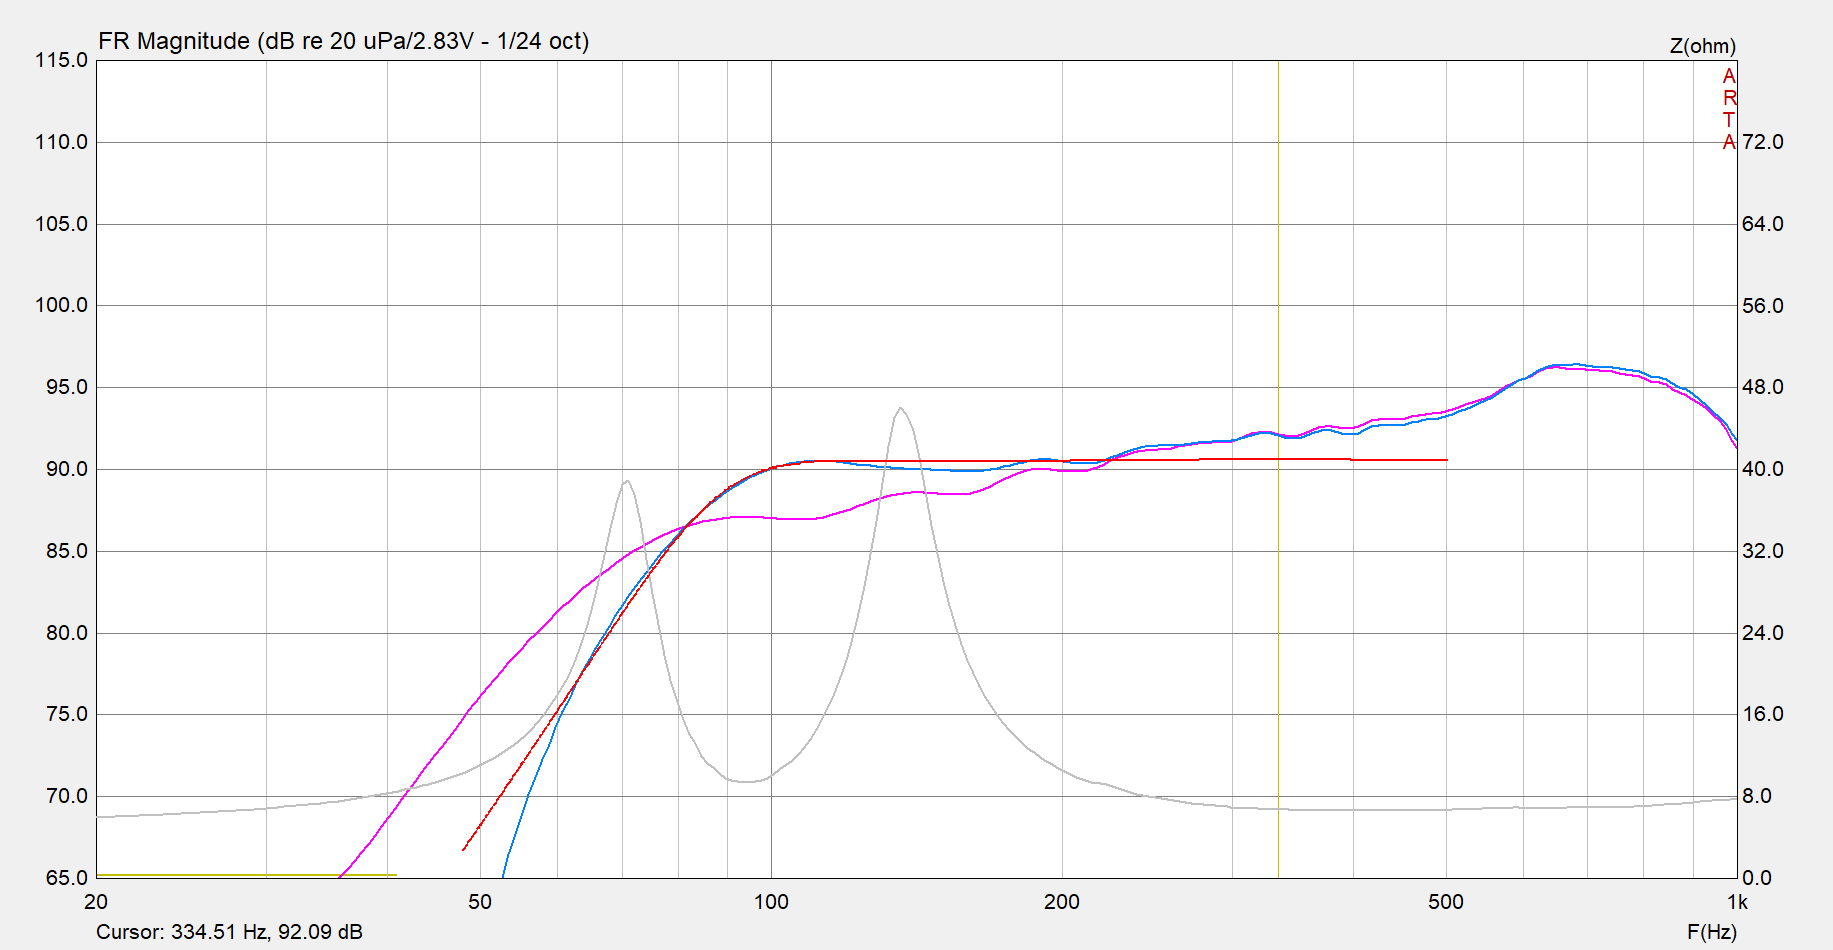The height and width of the screenshot is (950, 1833).
Task: Select the 500 Hz frequency axis label
Action: point(1445,902)
